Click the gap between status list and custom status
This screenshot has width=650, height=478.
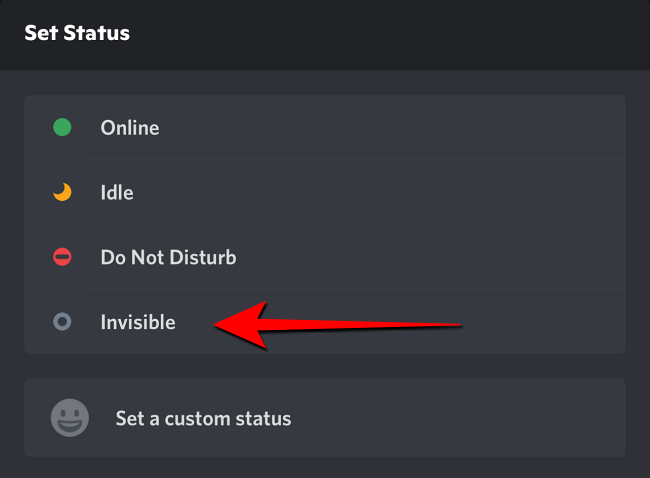[x=325, y=366]
